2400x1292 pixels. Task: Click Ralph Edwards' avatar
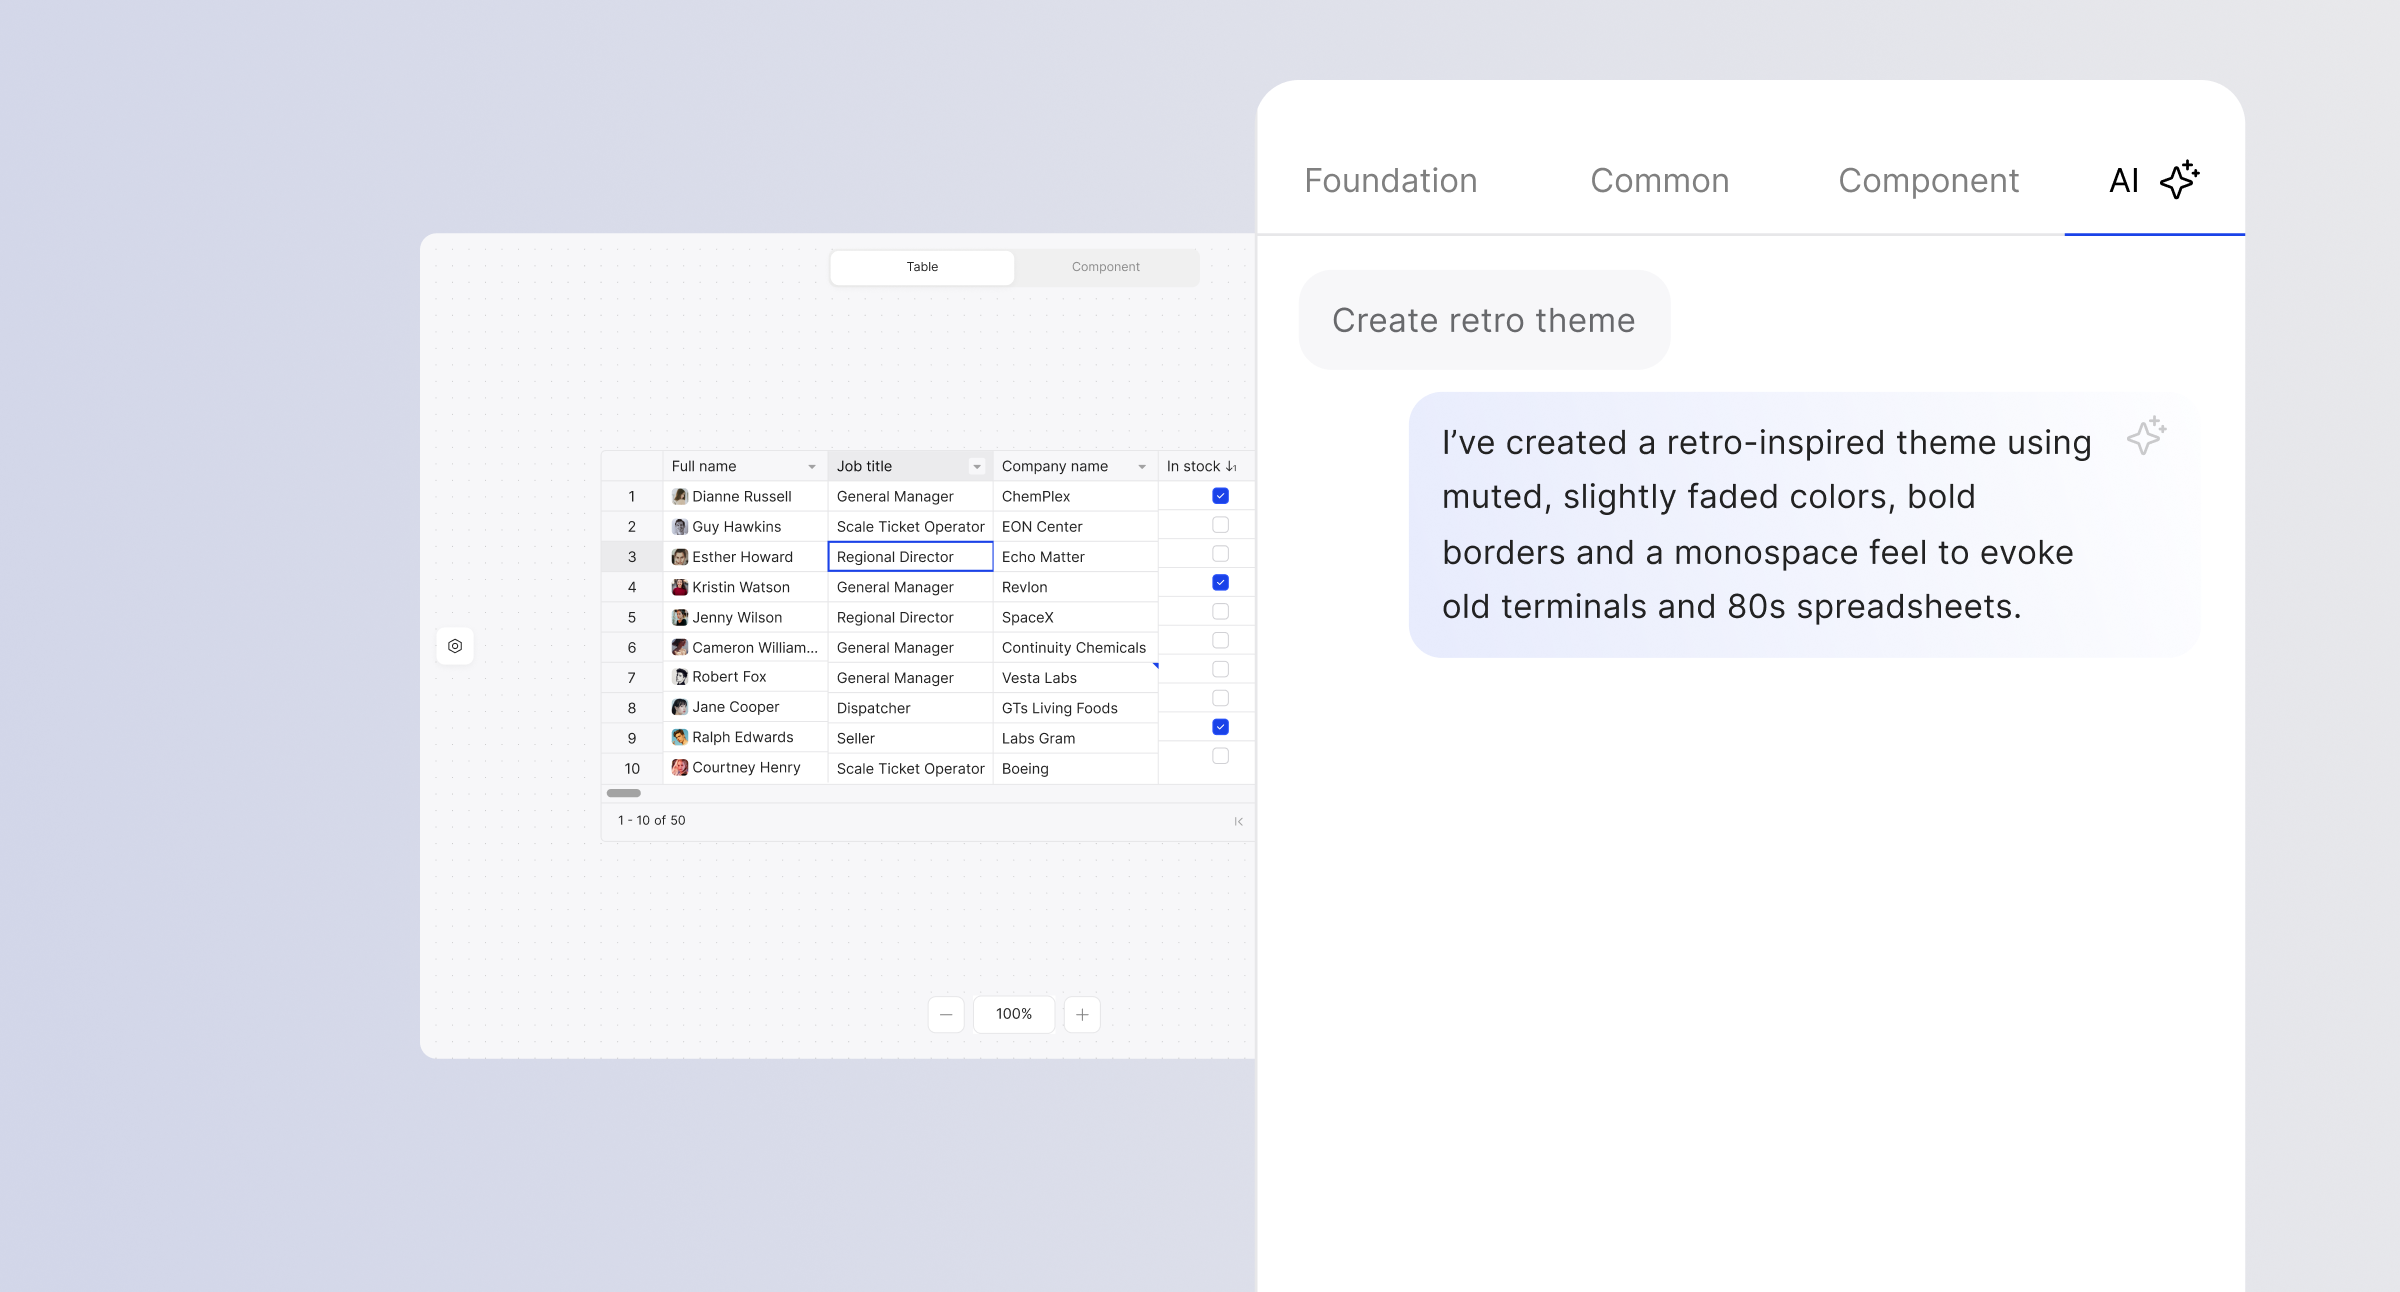point(680,737)
